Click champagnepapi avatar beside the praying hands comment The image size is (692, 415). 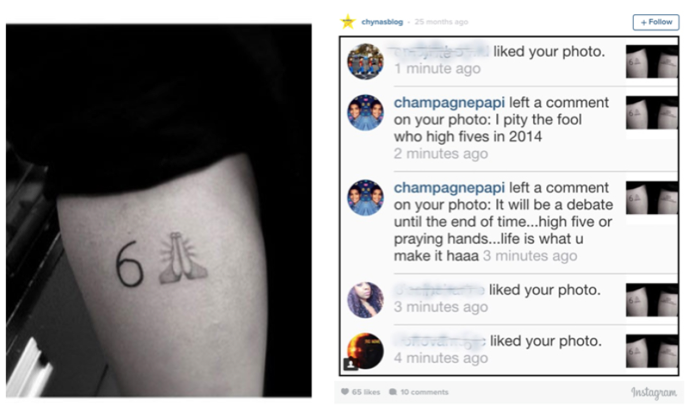(x=365, y=198)
